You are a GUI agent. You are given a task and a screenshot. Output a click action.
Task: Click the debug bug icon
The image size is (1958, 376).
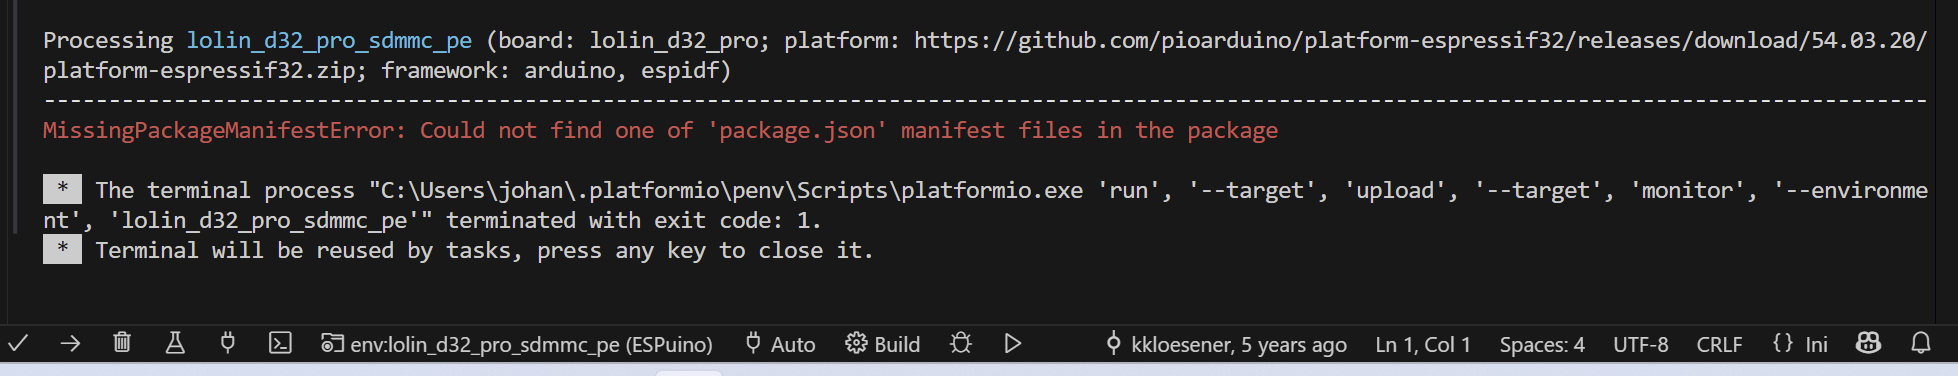(x=961, y=344)
